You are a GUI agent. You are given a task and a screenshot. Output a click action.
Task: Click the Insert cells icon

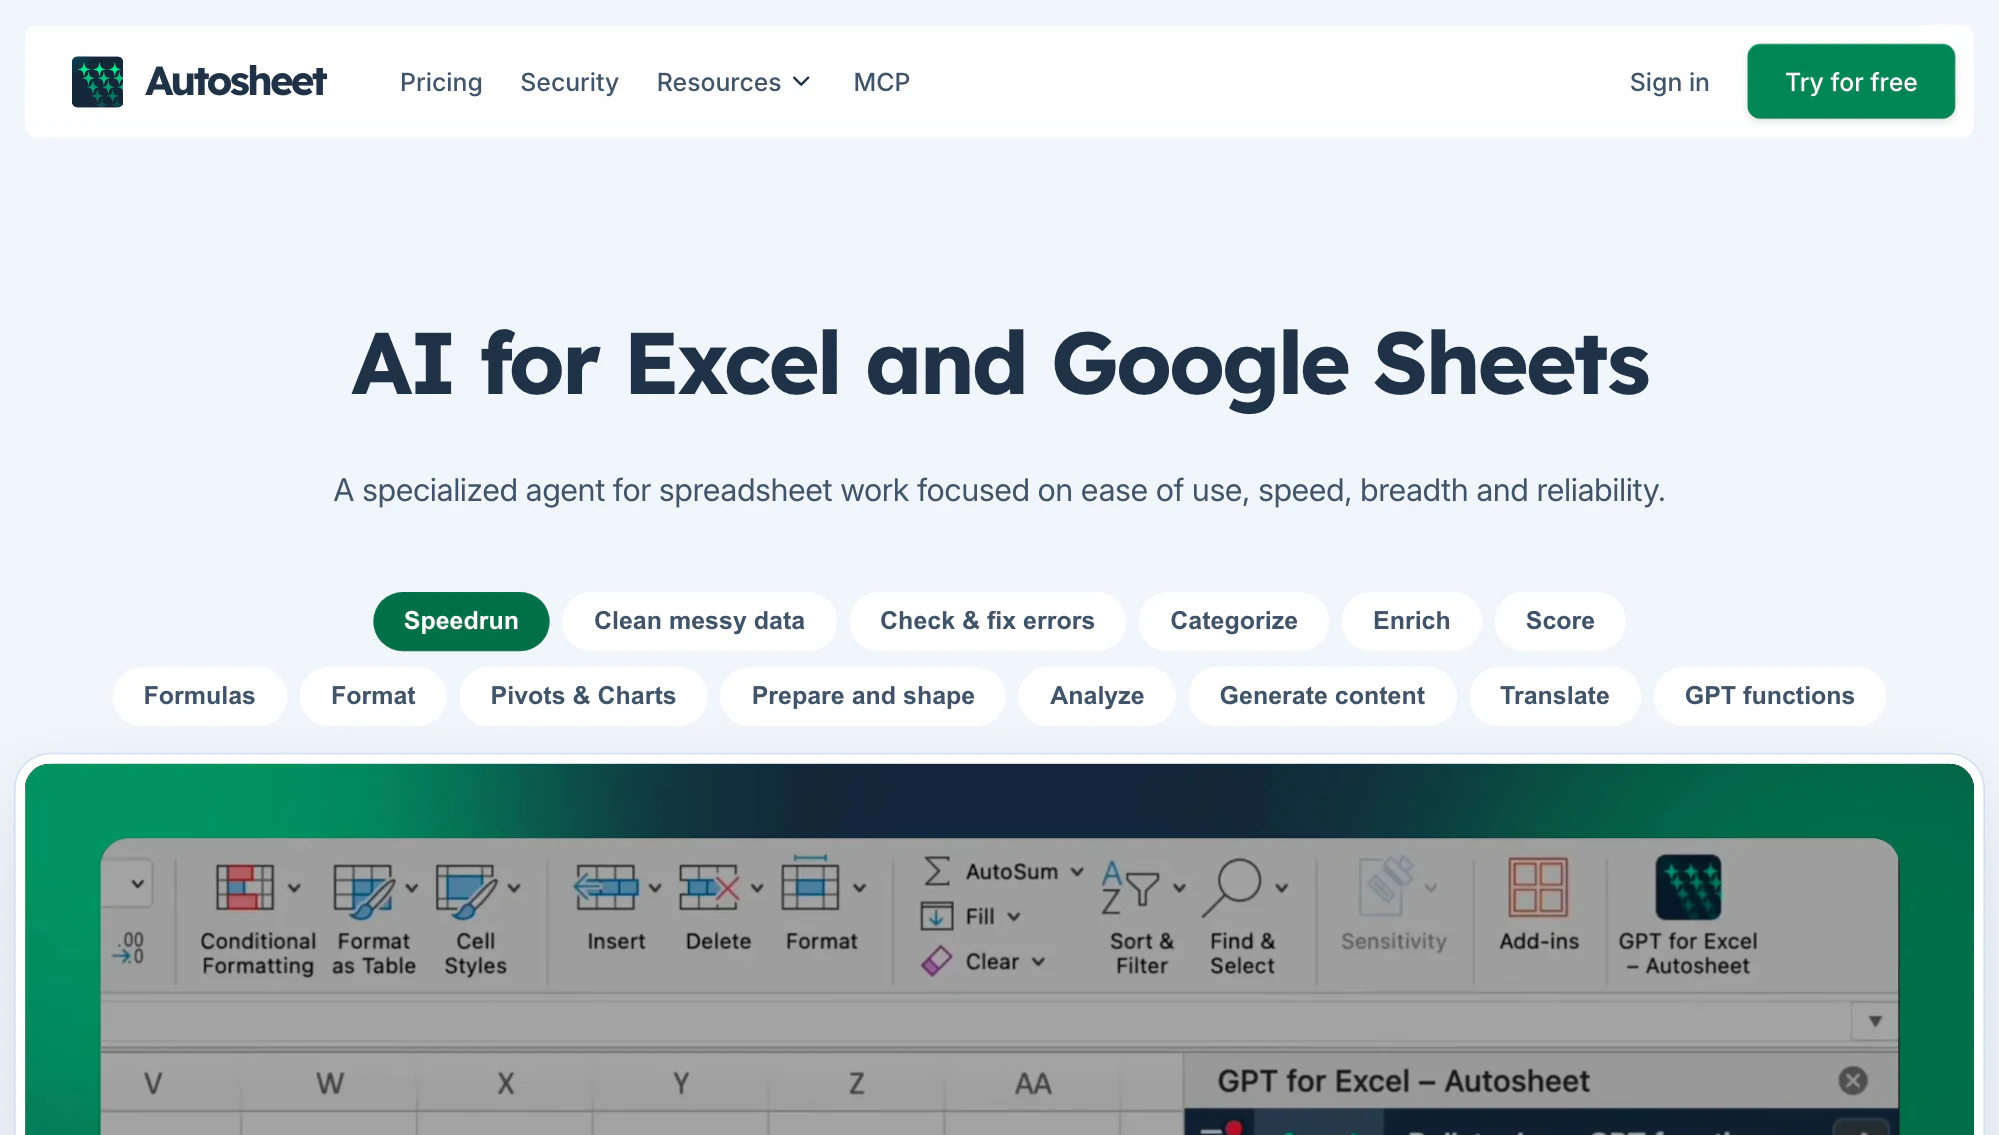[606, 887]
